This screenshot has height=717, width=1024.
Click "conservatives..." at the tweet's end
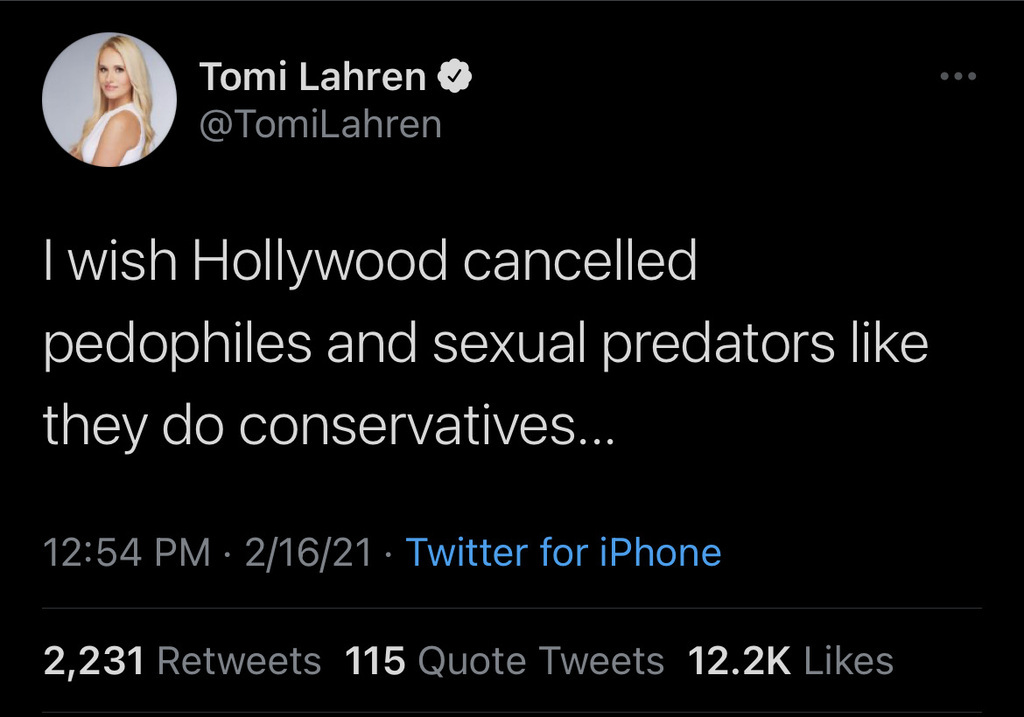(422, 428)
